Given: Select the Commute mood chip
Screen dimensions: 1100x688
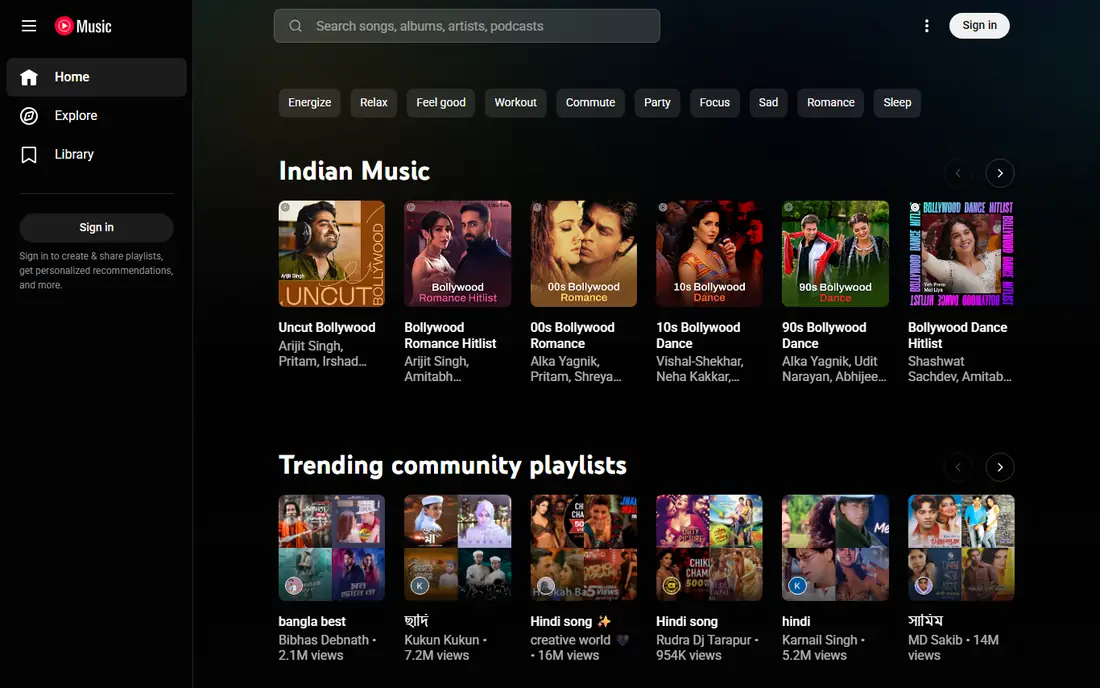Looking at the screenshot, I should [590, 102].
